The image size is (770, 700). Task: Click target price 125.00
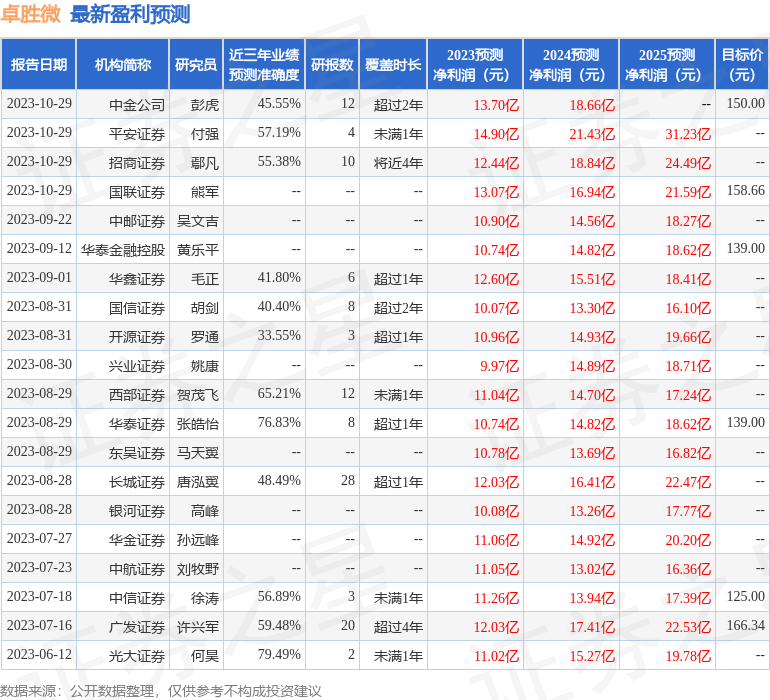(x=745, y=596)
